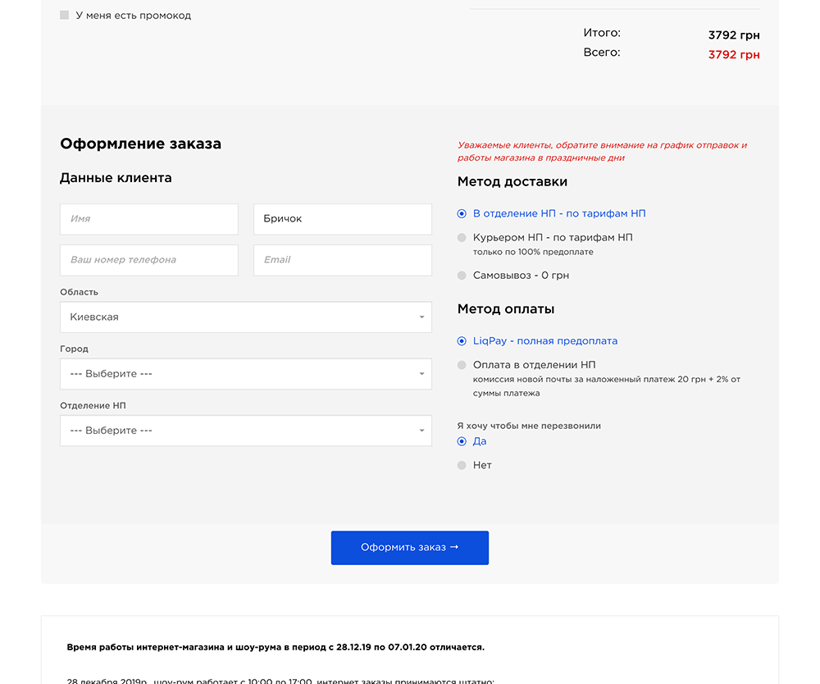Focus the "Email" input field

pyautogui.click(x=343, y=260)
